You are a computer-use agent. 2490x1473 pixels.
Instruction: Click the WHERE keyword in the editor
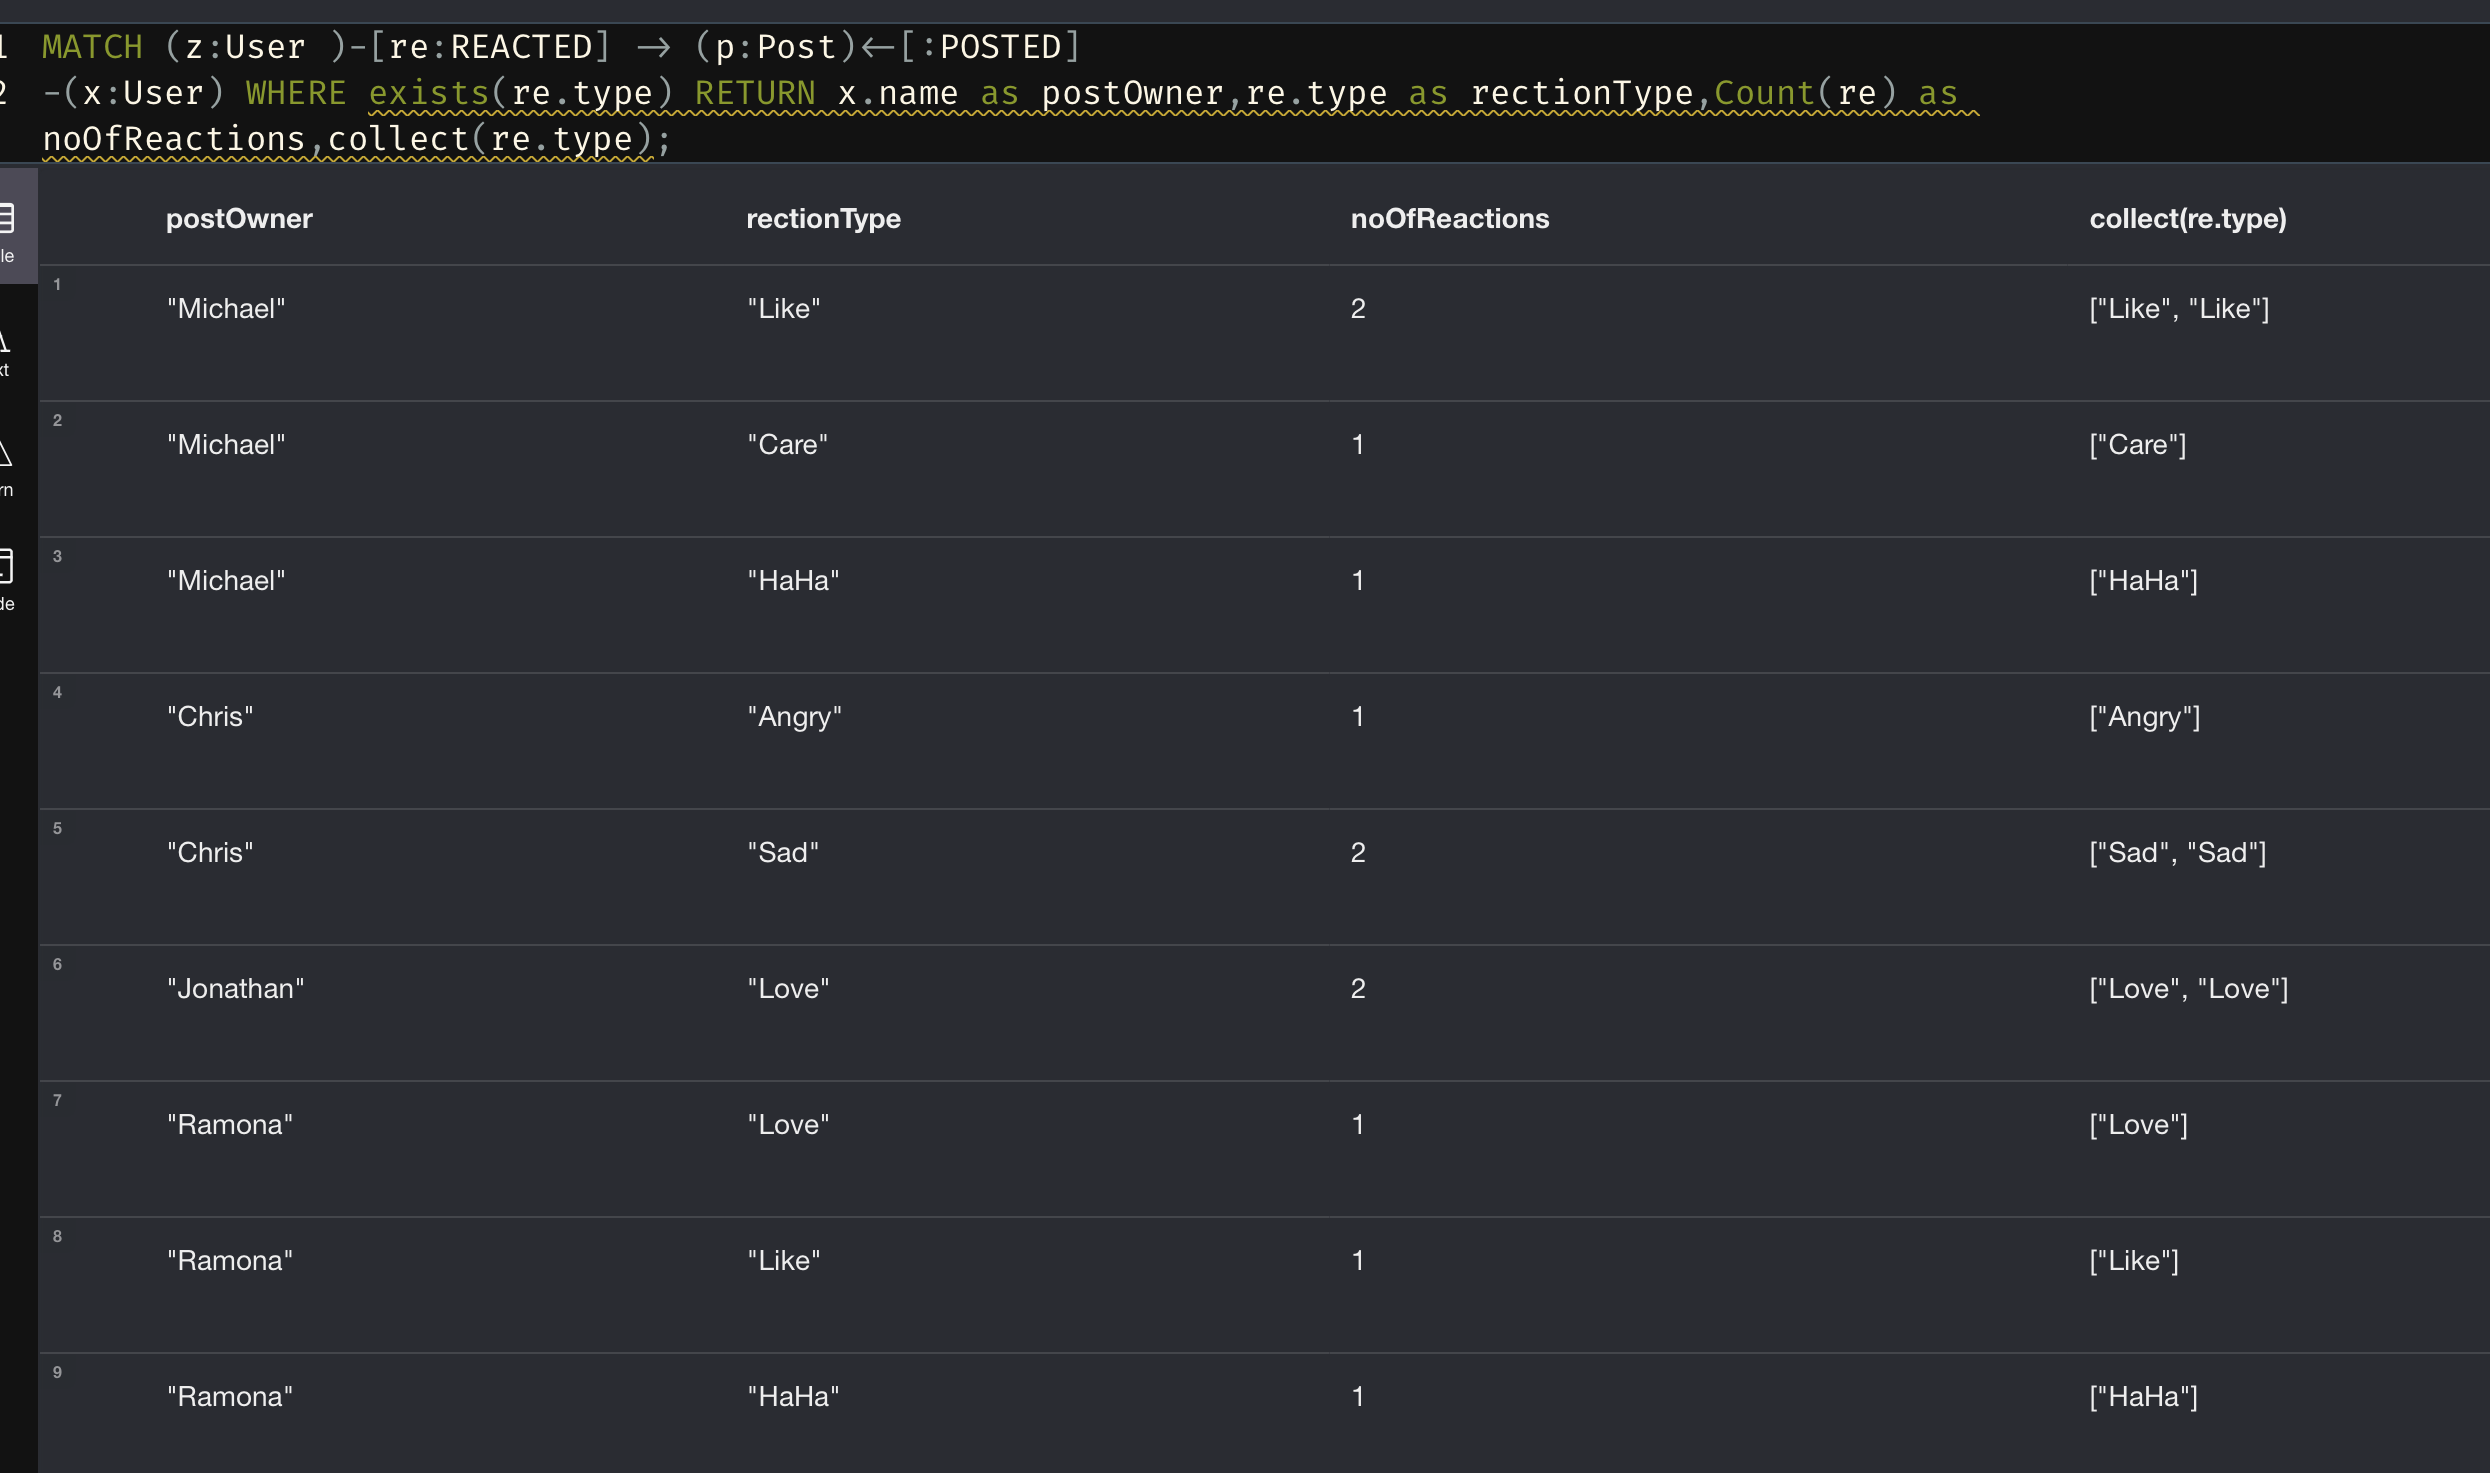pyautogui.click(x=296, y=93)
